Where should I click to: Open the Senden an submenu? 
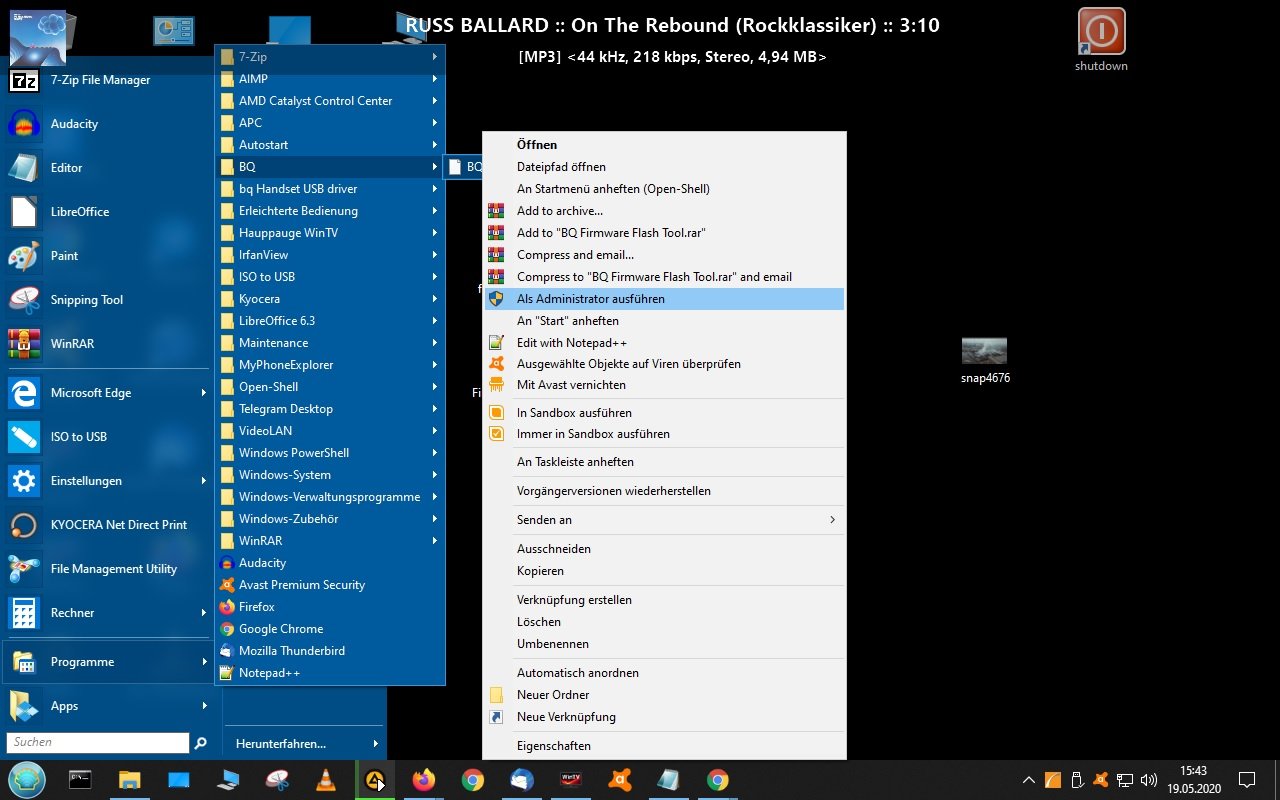tap(664, 520)
